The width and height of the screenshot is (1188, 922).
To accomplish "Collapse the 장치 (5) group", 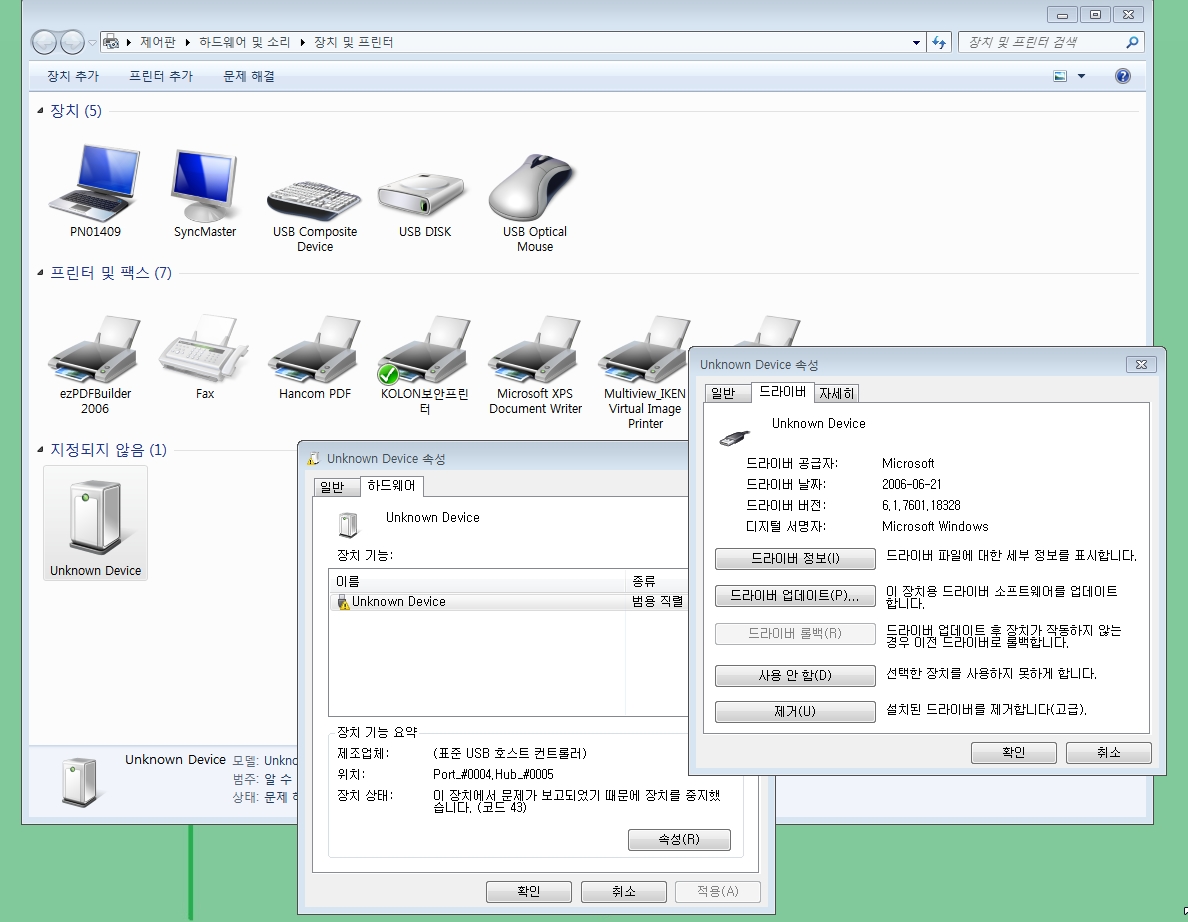I will 40,111.
